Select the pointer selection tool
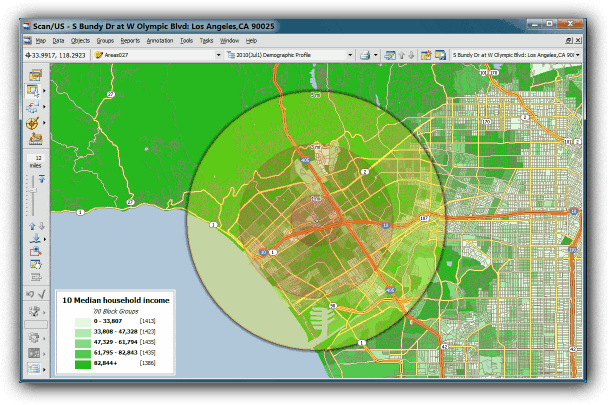Screen dimensions: 609x405 click(33, 91)
